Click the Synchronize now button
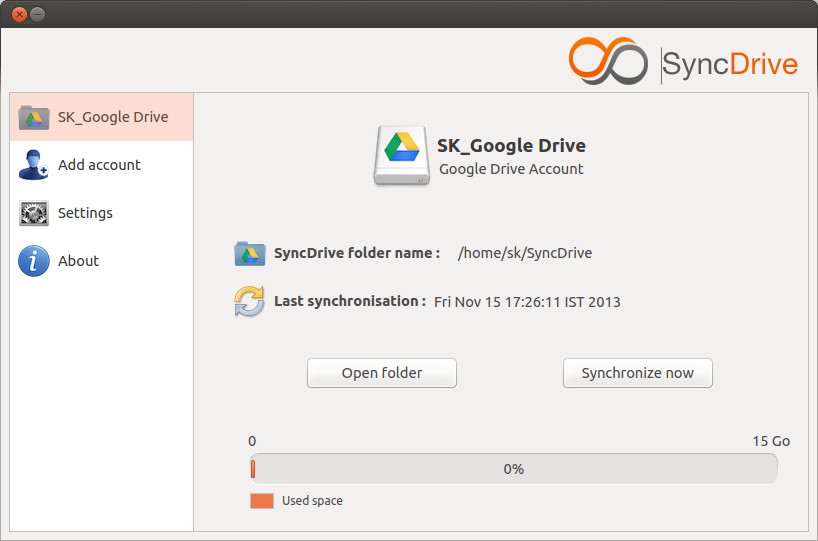 click(637, 373)
